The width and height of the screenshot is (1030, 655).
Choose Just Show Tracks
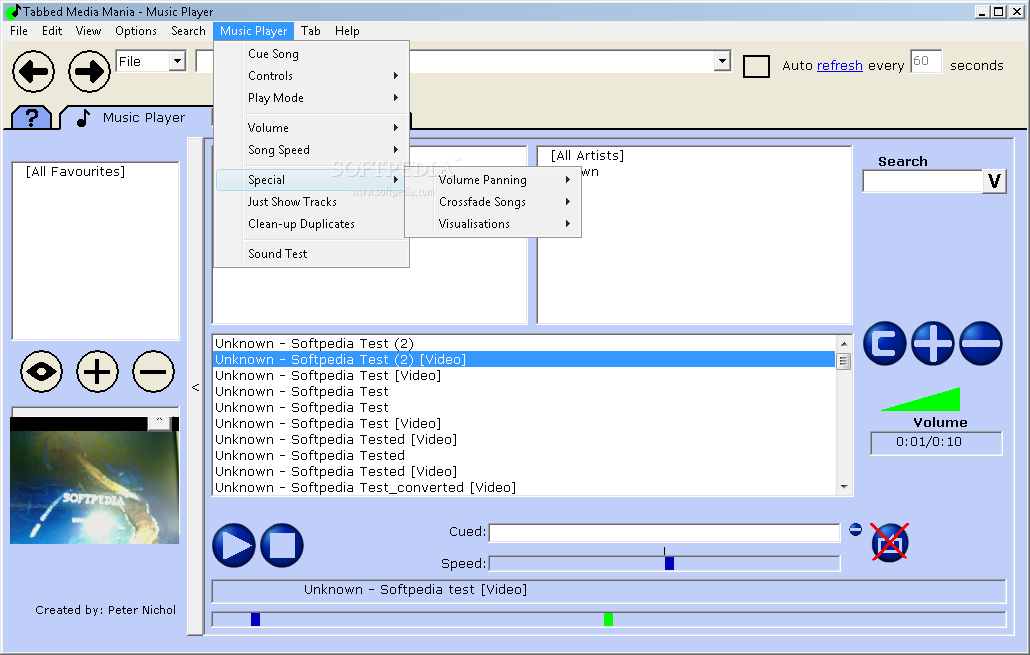tap(312, 202)
